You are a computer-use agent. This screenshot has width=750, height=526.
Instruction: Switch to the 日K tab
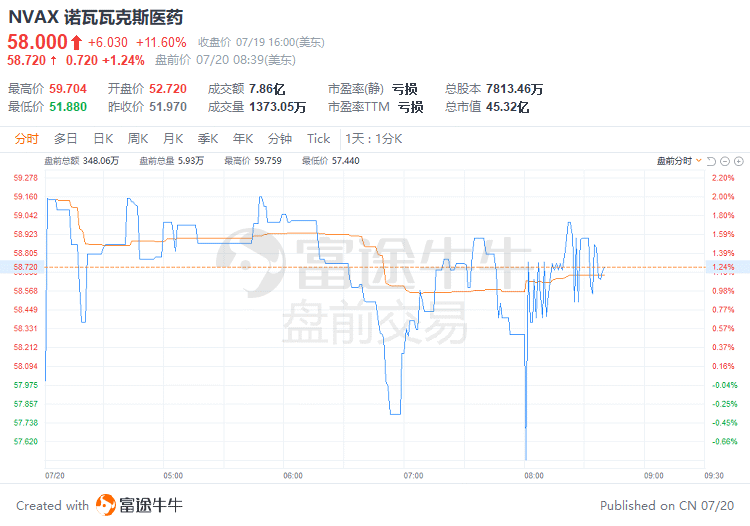click(x=103, y=139)
